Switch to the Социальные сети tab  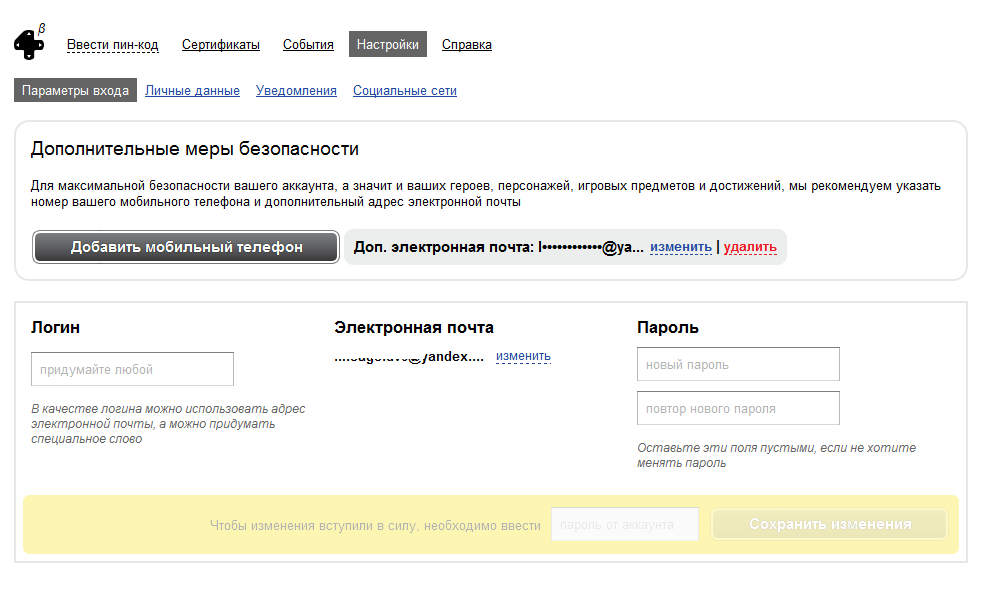(x=404, y=91)
